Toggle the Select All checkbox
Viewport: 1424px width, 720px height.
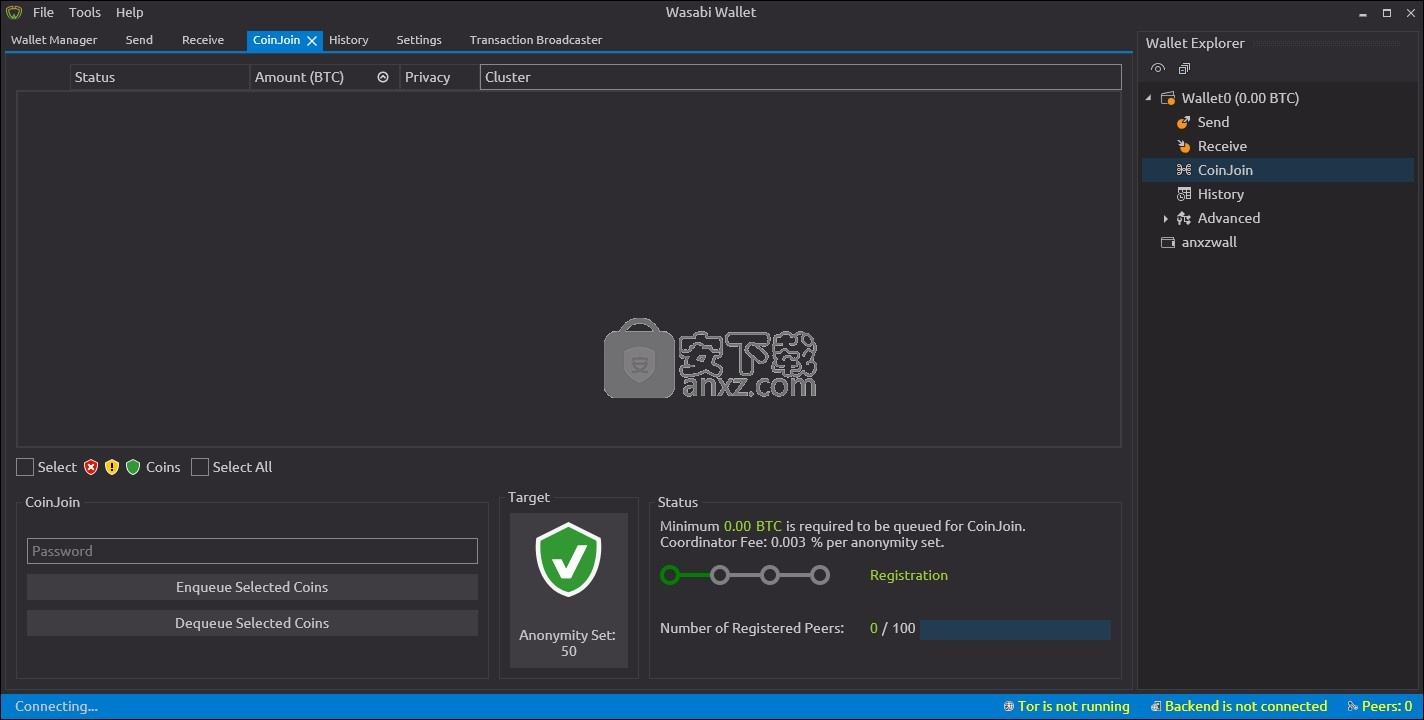(x=200, y=467)
